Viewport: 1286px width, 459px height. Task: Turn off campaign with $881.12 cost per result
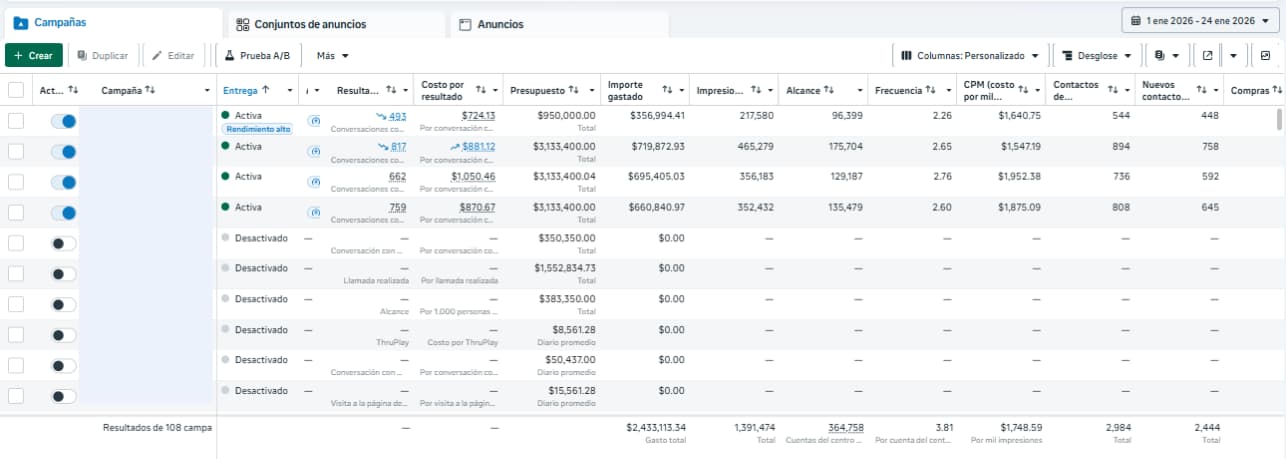[64, 152]
